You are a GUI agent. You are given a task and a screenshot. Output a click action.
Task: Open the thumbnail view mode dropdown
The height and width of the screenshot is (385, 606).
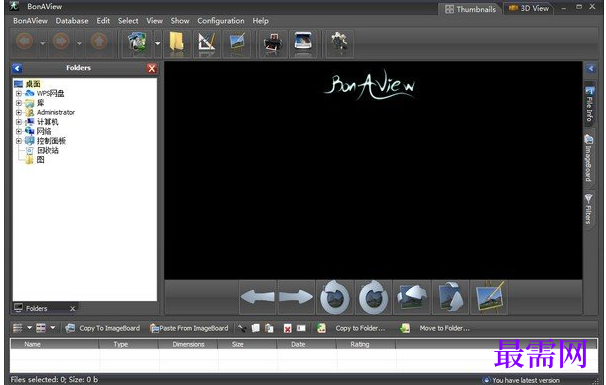coord(53,328)
